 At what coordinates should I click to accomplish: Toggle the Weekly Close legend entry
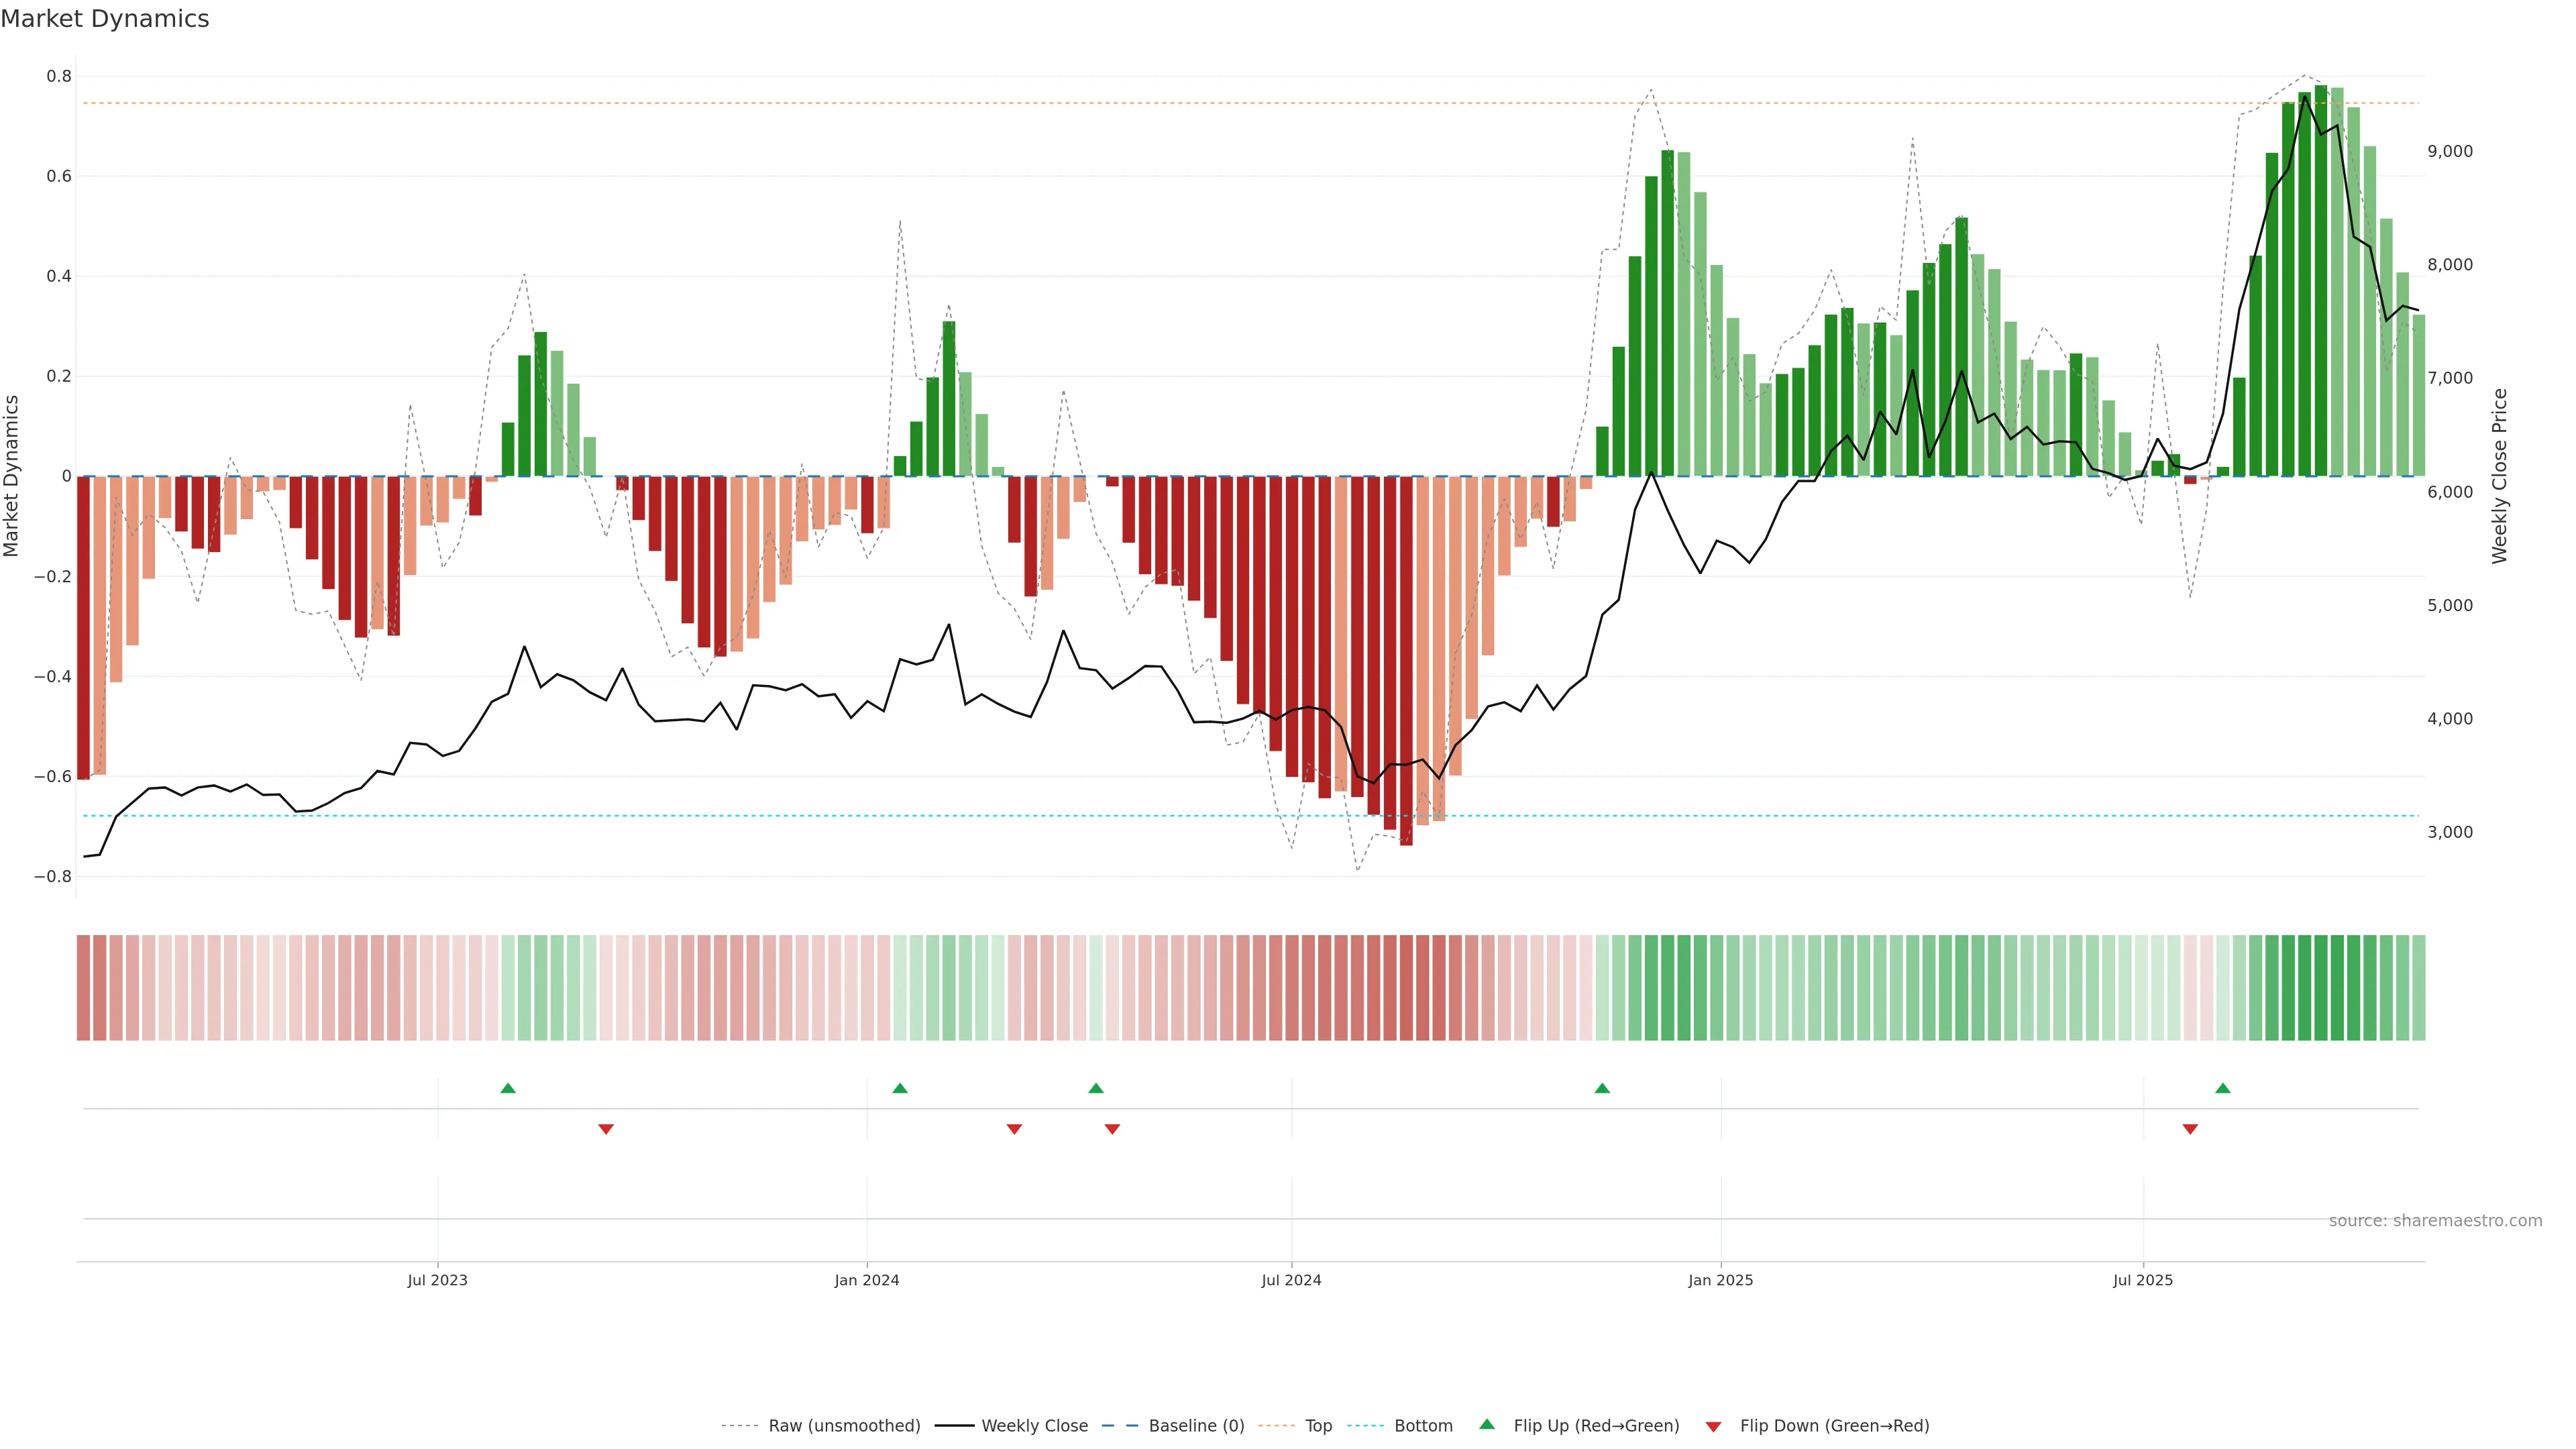click(1034, 1426)
